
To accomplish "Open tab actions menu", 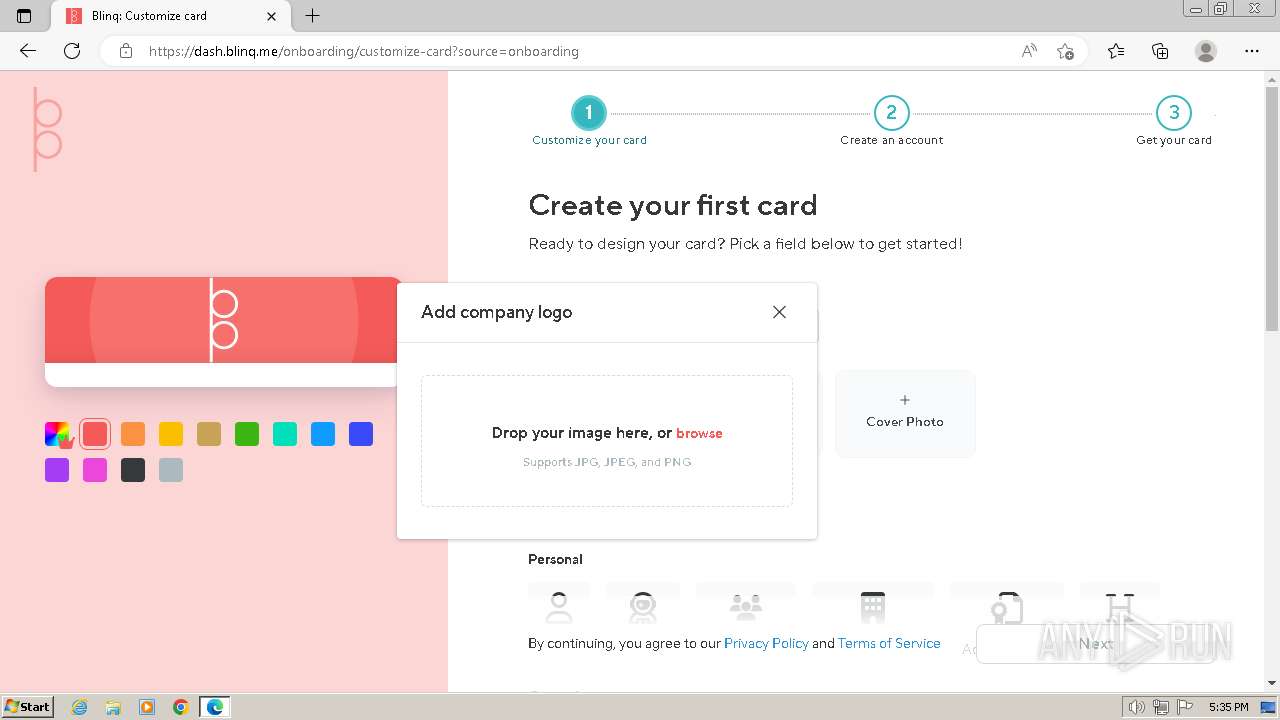I will pos(24,16).
